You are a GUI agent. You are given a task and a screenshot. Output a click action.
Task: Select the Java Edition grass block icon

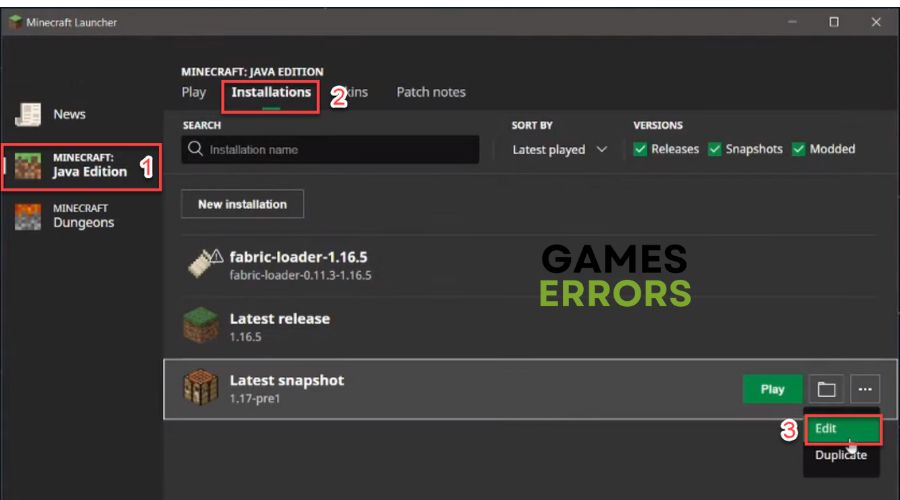pyautogui.click(x=28, y=166)
